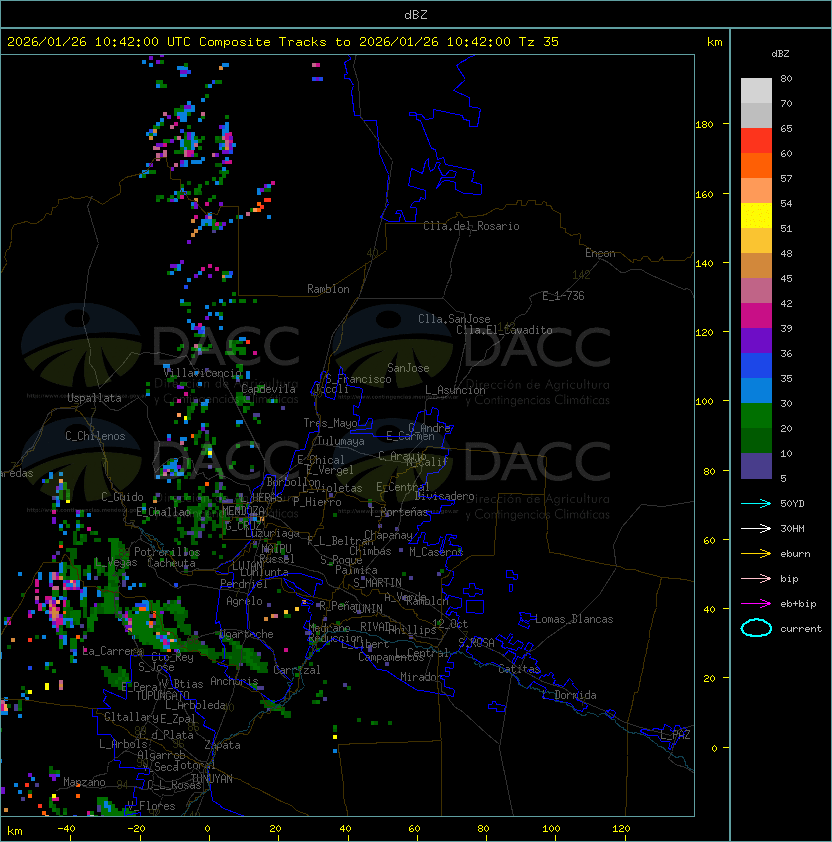Viewport: 832px width, 842px height.
Task: Click the 'L_Asuncion' map label
Action: [455, 390]
